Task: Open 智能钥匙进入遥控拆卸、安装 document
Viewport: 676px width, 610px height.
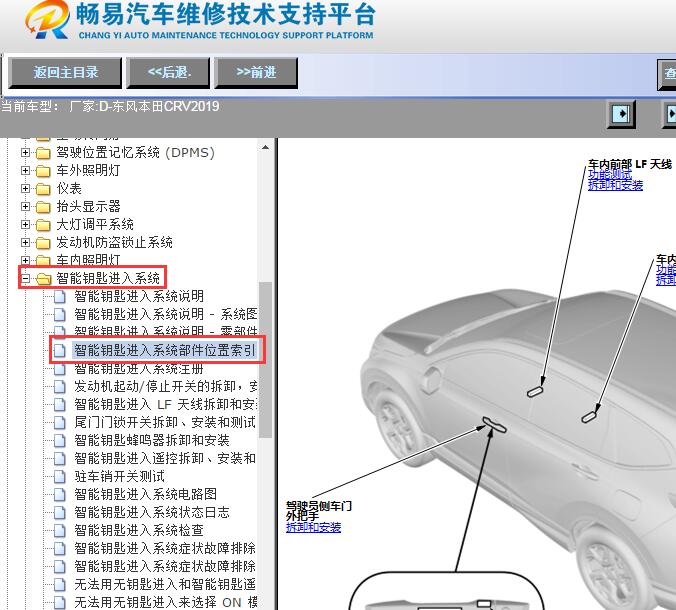Action: click(x=165, y=458)
